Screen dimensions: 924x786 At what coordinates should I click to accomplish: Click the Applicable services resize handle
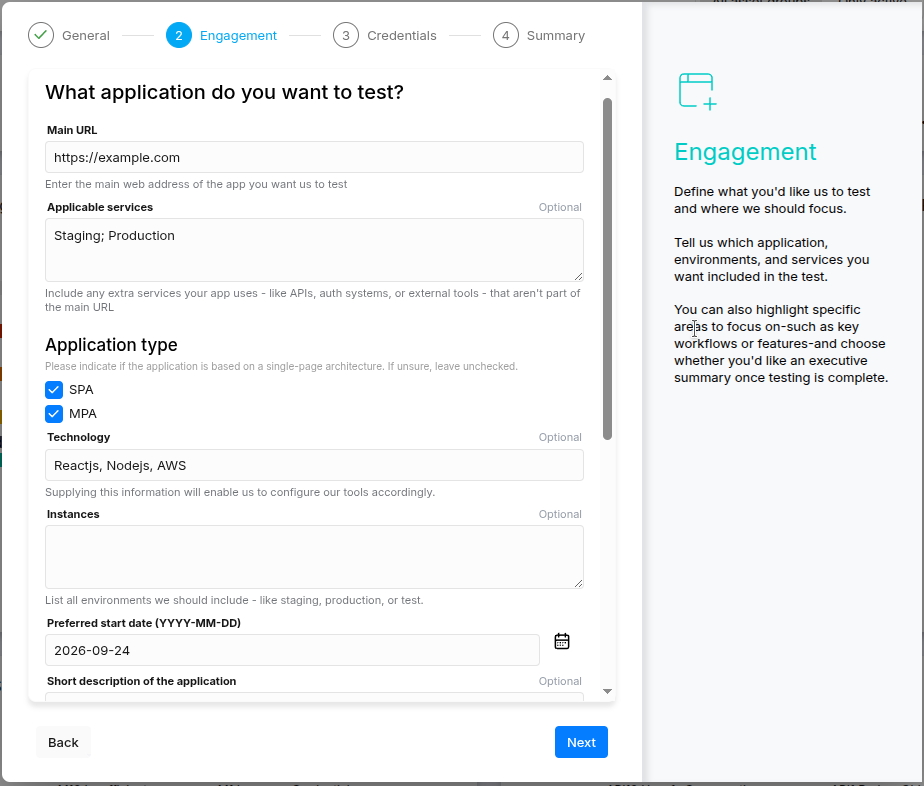[578, 276]
